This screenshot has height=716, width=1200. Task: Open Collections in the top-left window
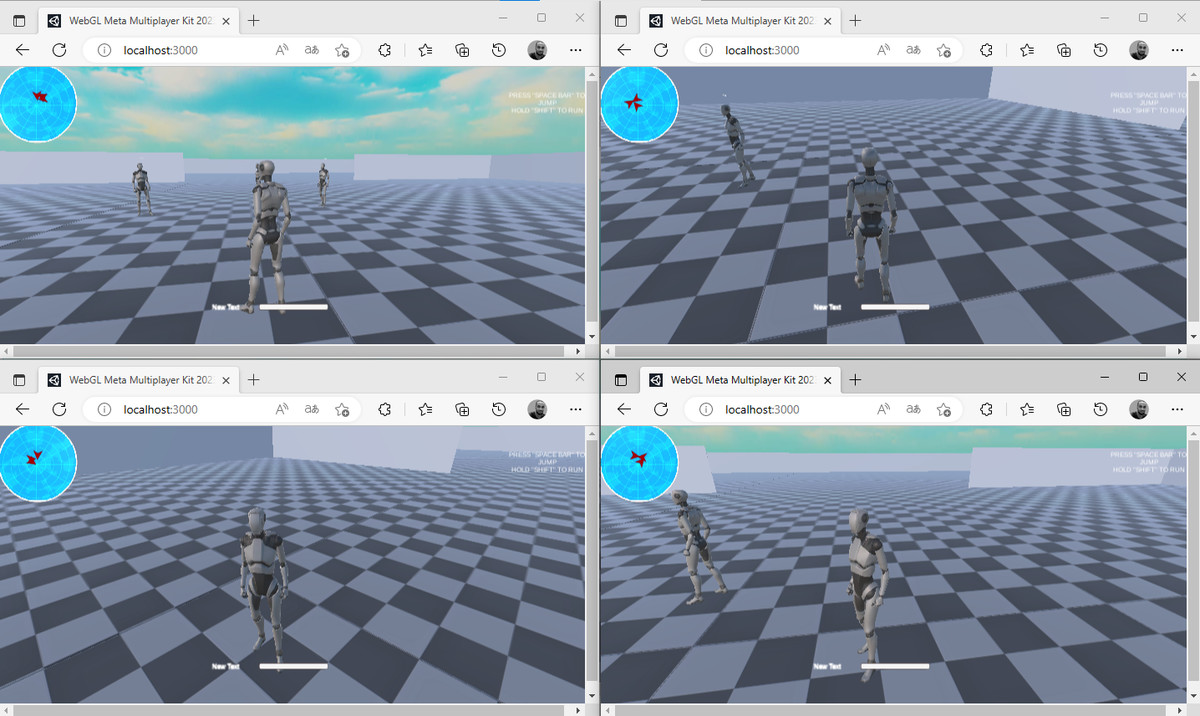pyautogui.click(x=462, y=50)
